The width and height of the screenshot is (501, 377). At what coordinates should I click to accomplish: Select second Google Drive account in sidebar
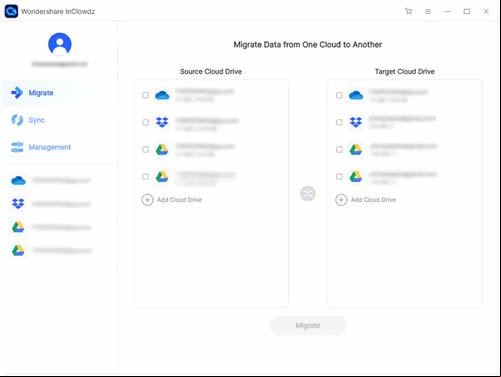click(51, 250)
